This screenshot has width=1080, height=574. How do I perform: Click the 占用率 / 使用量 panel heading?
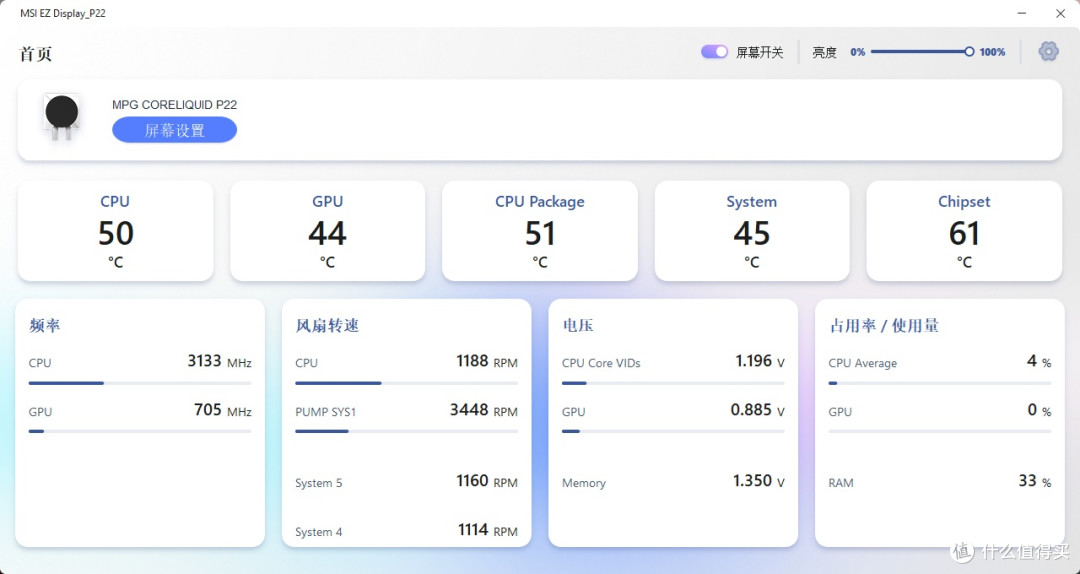[884, 325]
